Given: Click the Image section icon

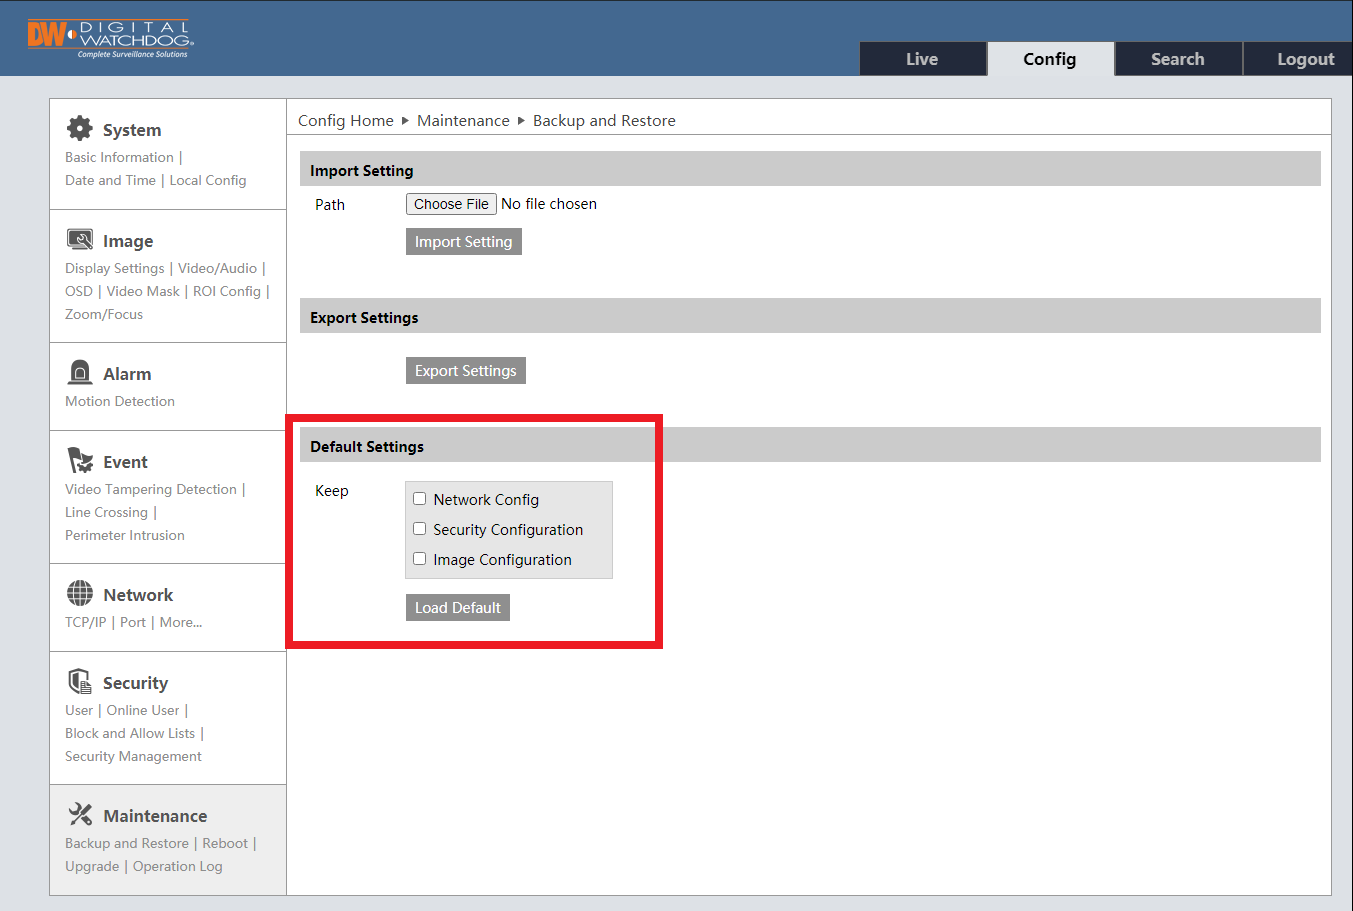Looking at the screenshot, I should (80, 240).
